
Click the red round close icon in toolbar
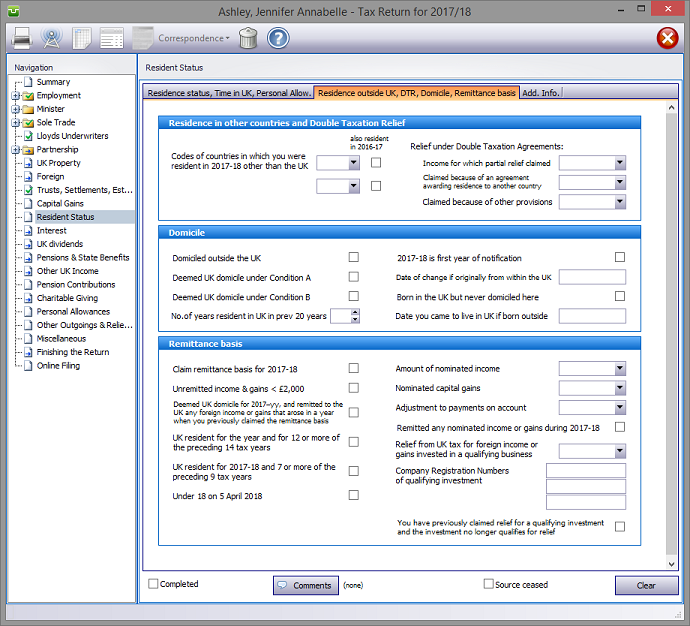tap(668, 38)
